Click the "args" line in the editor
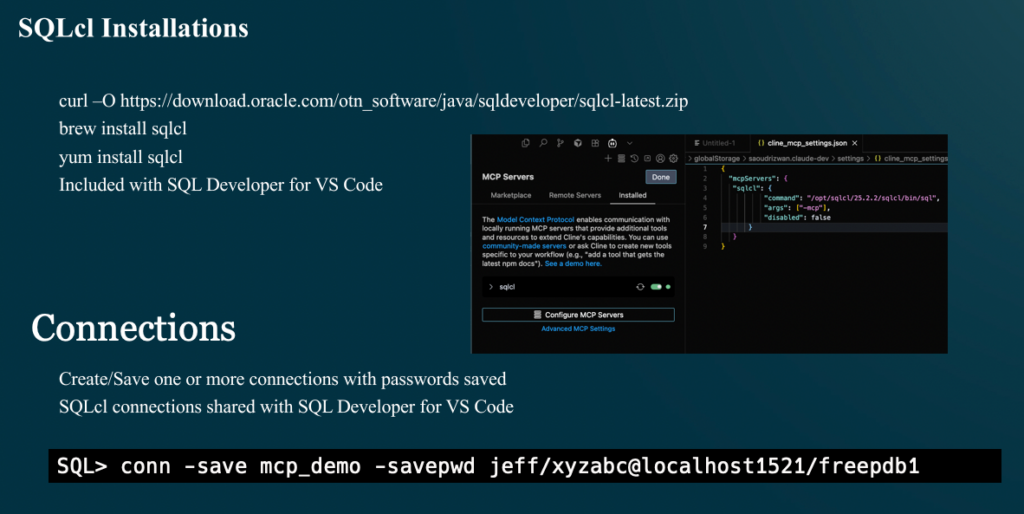 796,208
